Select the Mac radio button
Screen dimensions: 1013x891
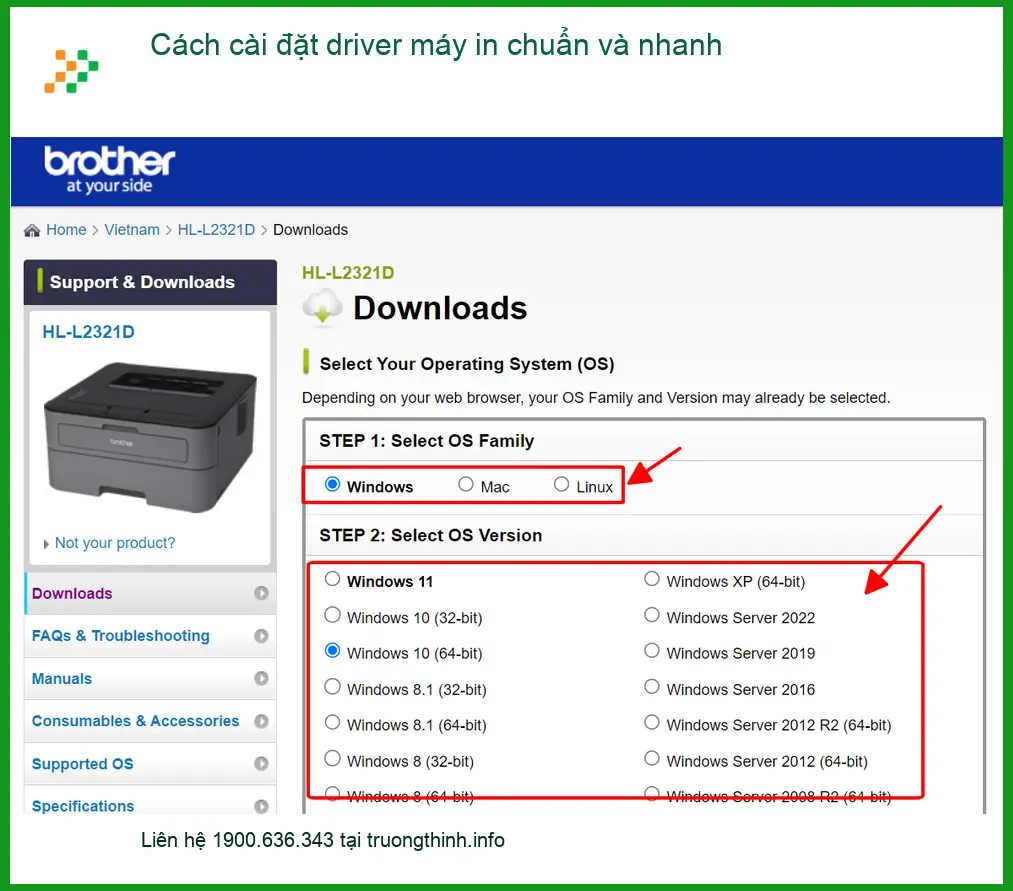click(x=466, y=484)
